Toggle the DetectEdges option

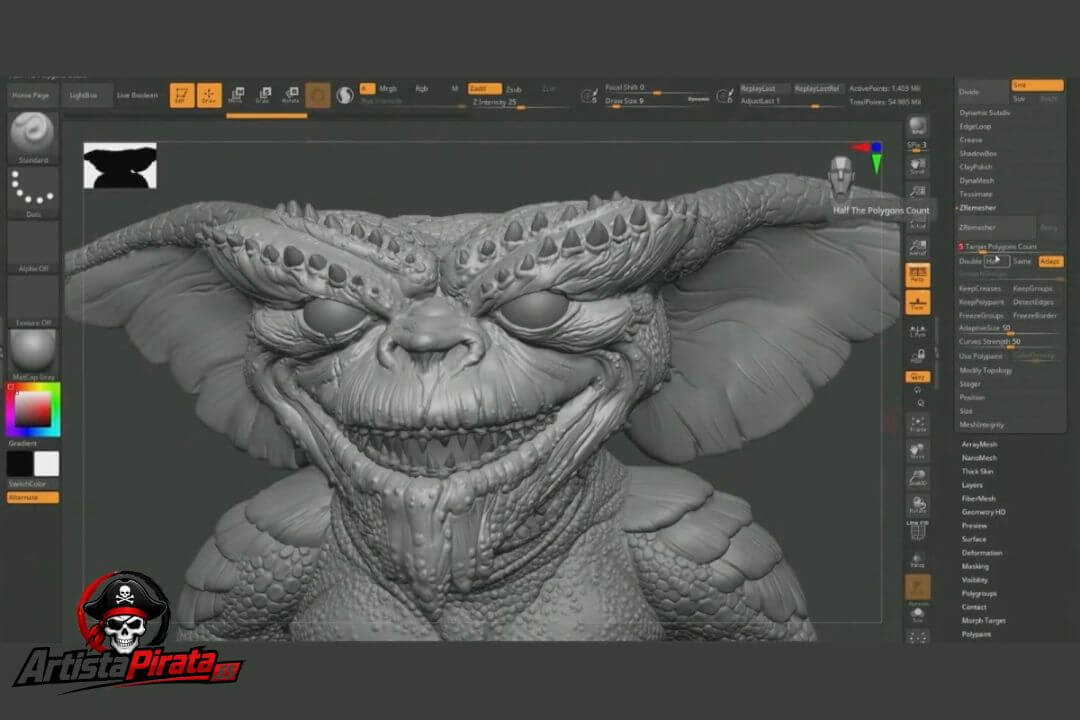click(1033, 302)
